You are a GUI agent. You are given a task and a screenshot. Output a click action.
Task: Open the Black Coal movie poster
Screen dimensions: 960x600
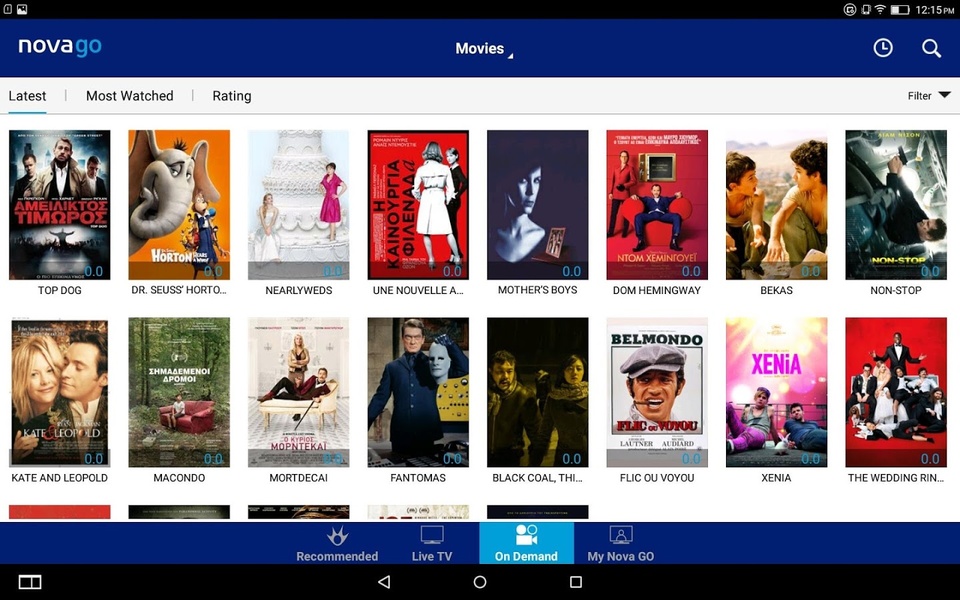coord(538,392)
